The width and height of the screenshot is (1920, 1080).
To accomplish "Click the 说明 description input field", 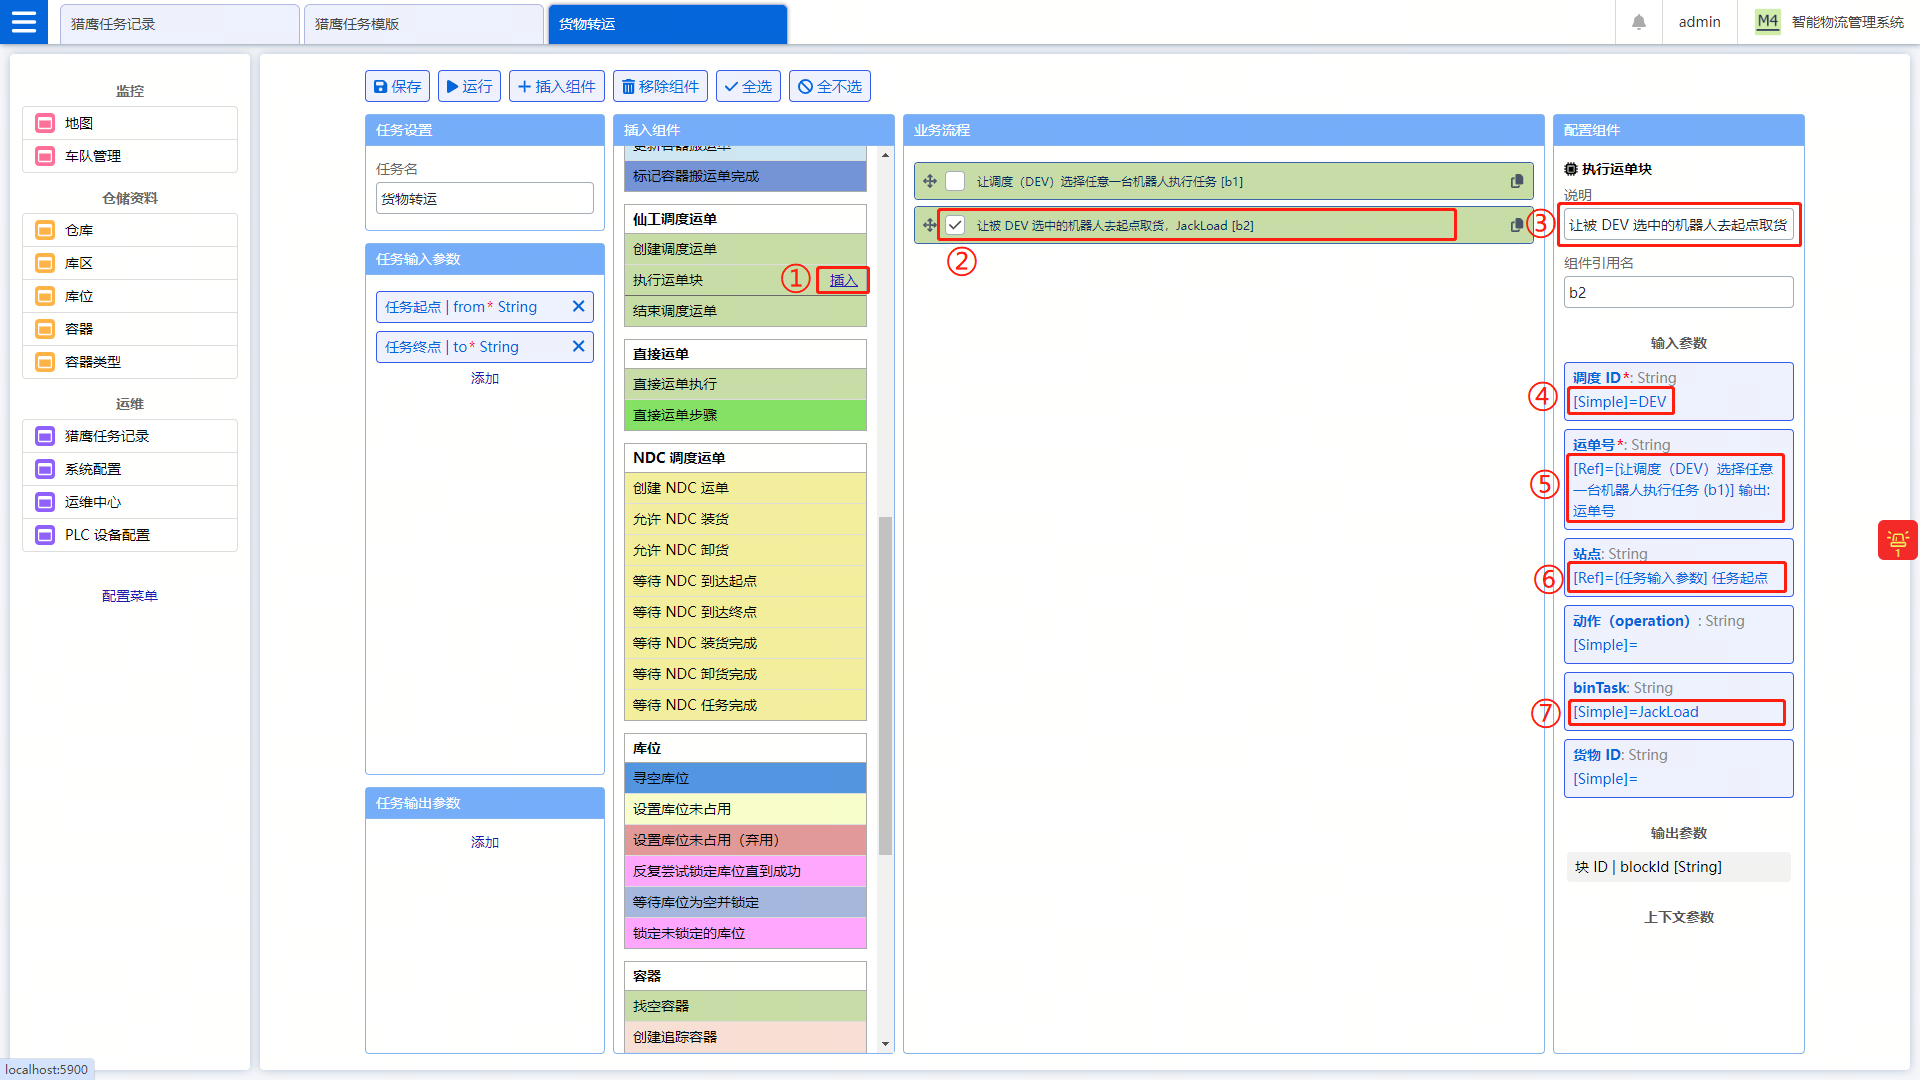I will click(1679, 225).
